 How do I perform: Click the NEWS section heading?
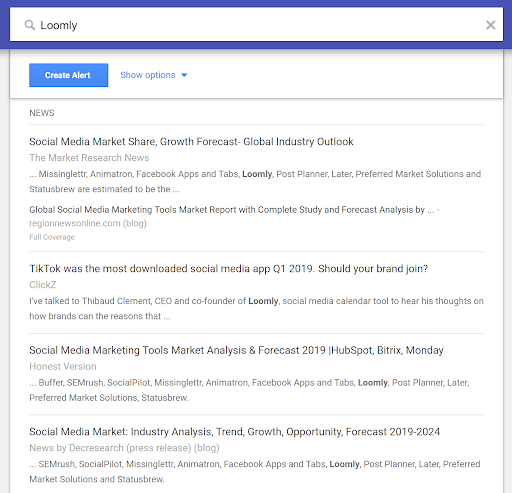[x=42, y=113]
